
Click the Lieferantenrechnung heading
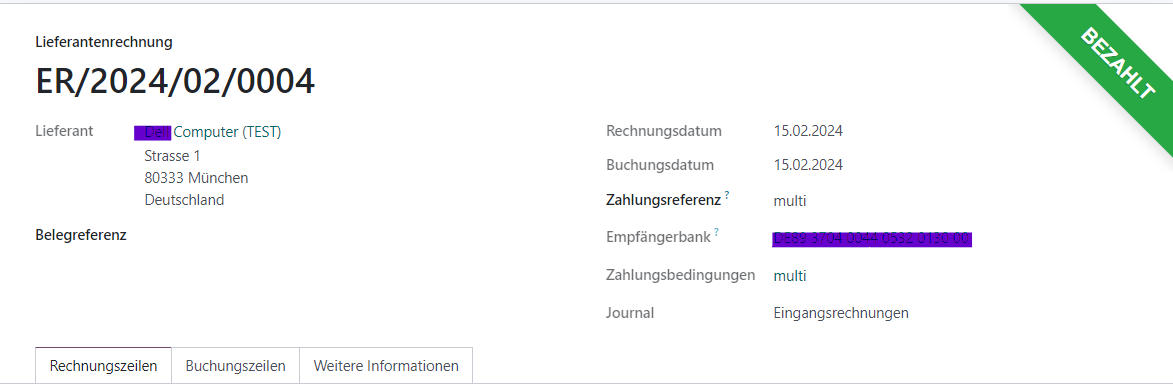pos(104,42)
